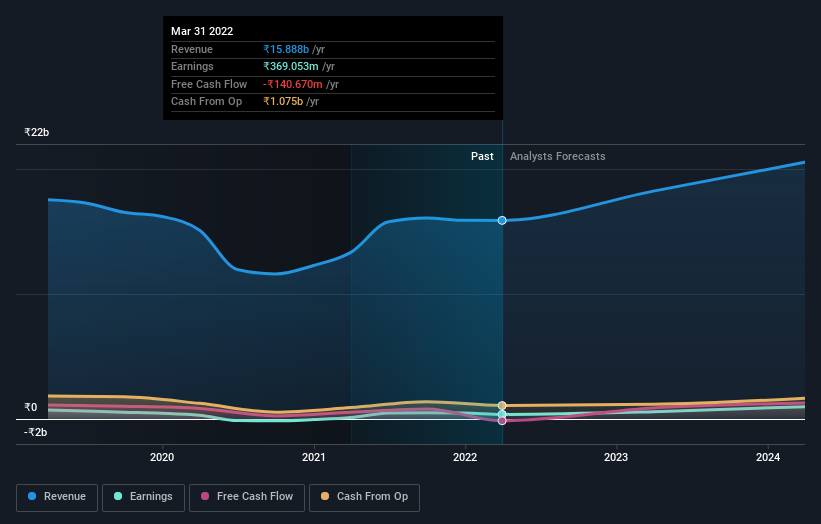Click the 2023 x-axis label
Viewport: 821px width, 524px height.
[x=616, y=457]
